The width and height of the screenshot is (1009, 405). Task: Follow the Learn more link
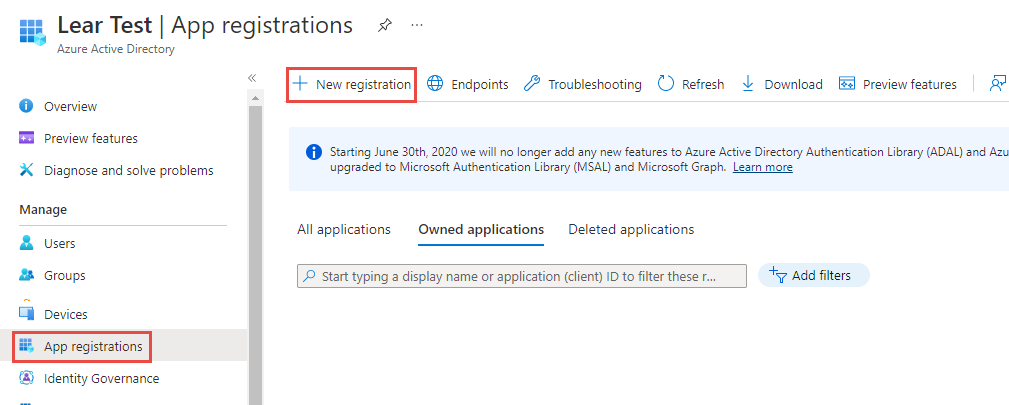pyautogui.click(x=763, y=167)
